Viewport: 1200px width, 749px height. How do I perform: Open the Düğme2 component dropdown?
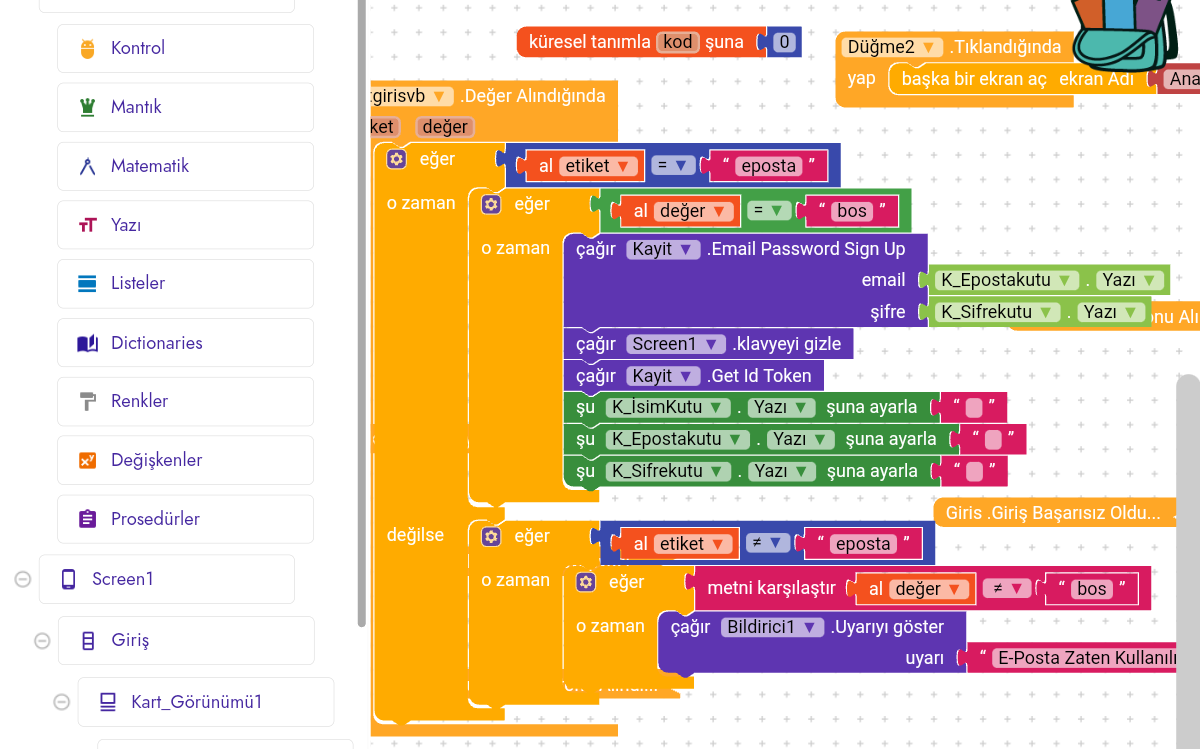tap(931, 47)
